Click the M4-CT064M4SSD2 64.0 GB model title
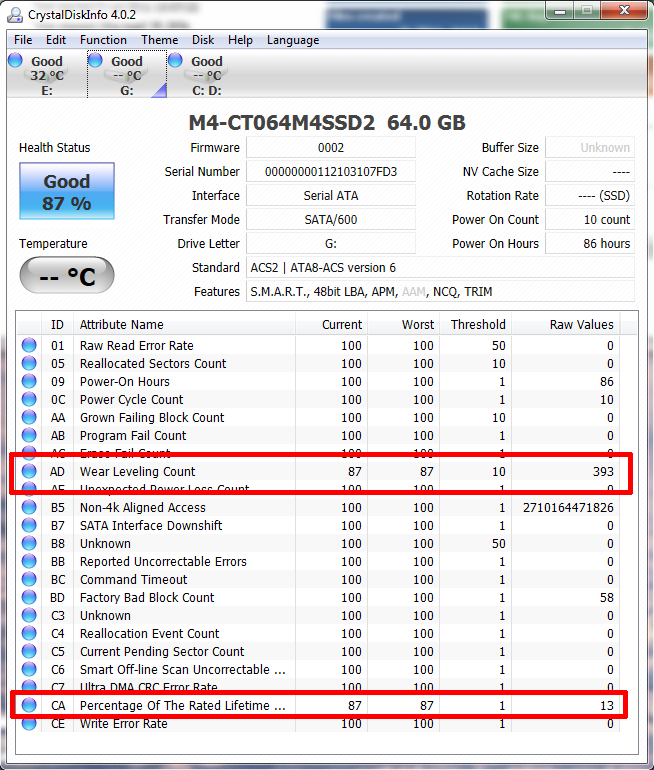Screen dimensions: 654x770 [x=327, y=123]
